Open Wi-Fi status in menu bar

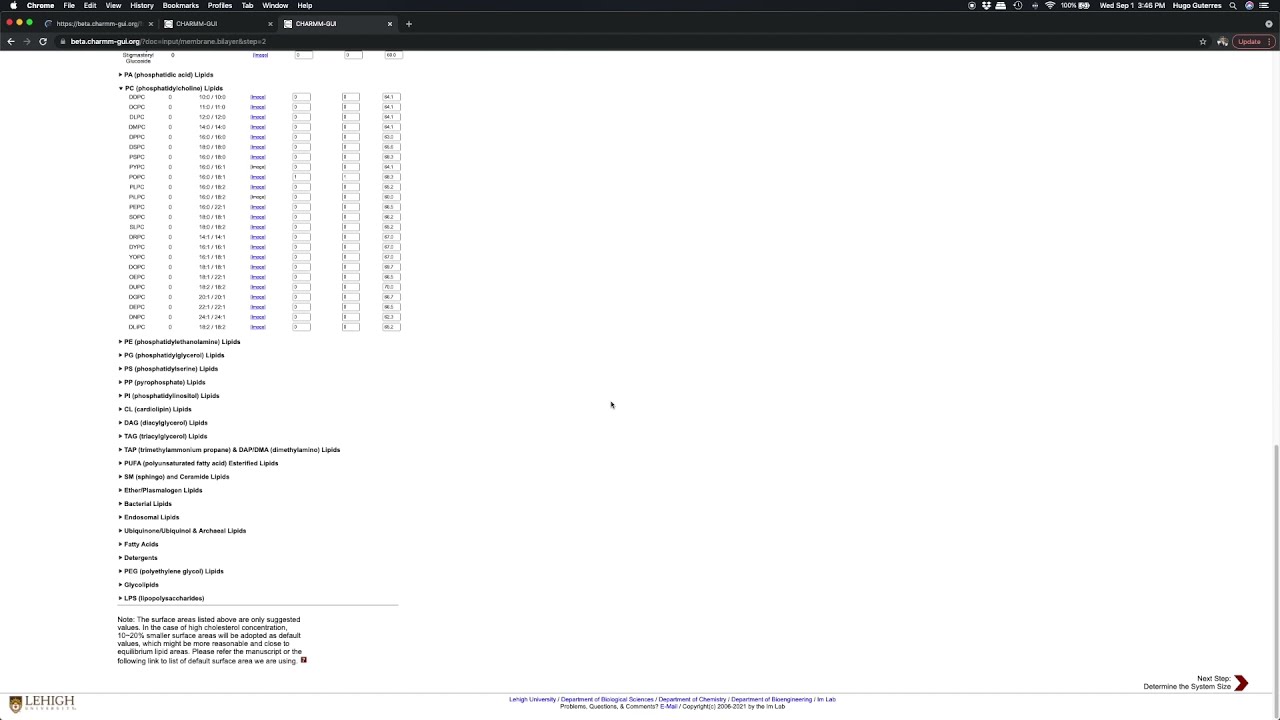pos(1050,5)
